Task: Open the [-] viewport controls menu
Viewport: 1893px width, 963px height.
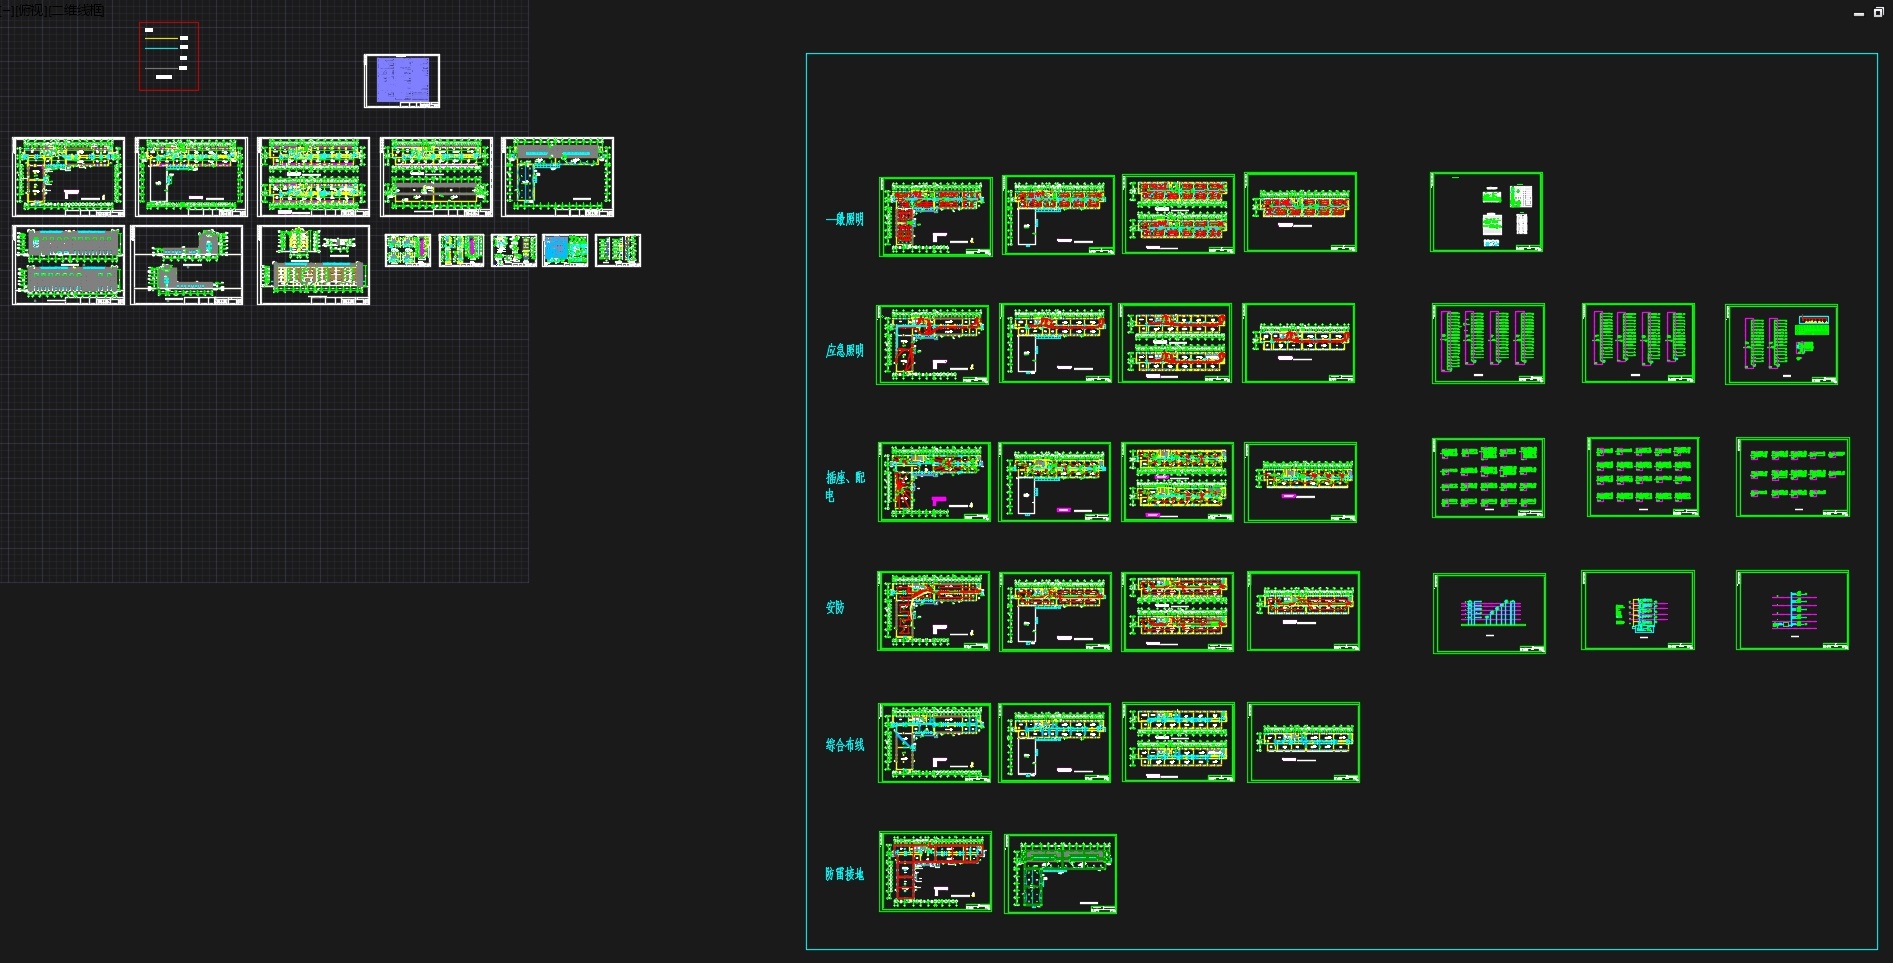Action: click(x=7, y=10)
